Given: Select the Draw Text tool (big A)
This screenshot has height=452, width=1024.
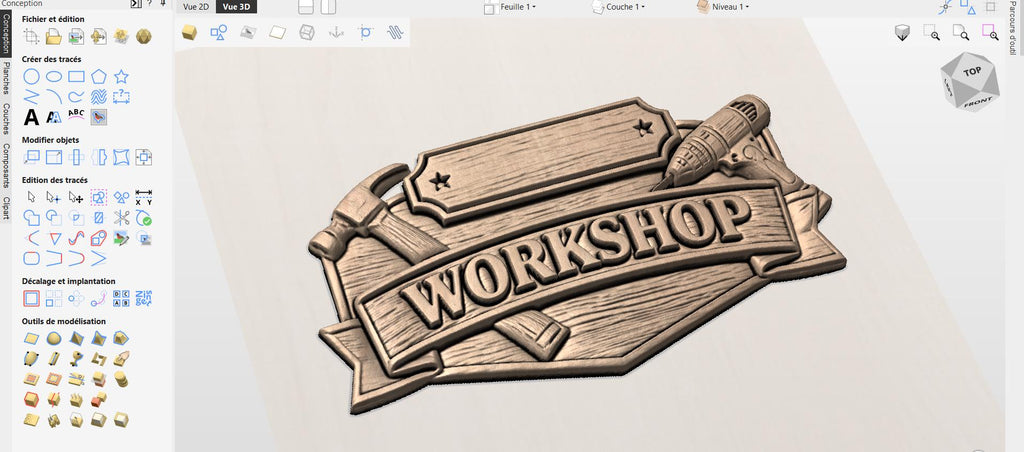Looking at the screenshot, I should coord(31,118).
